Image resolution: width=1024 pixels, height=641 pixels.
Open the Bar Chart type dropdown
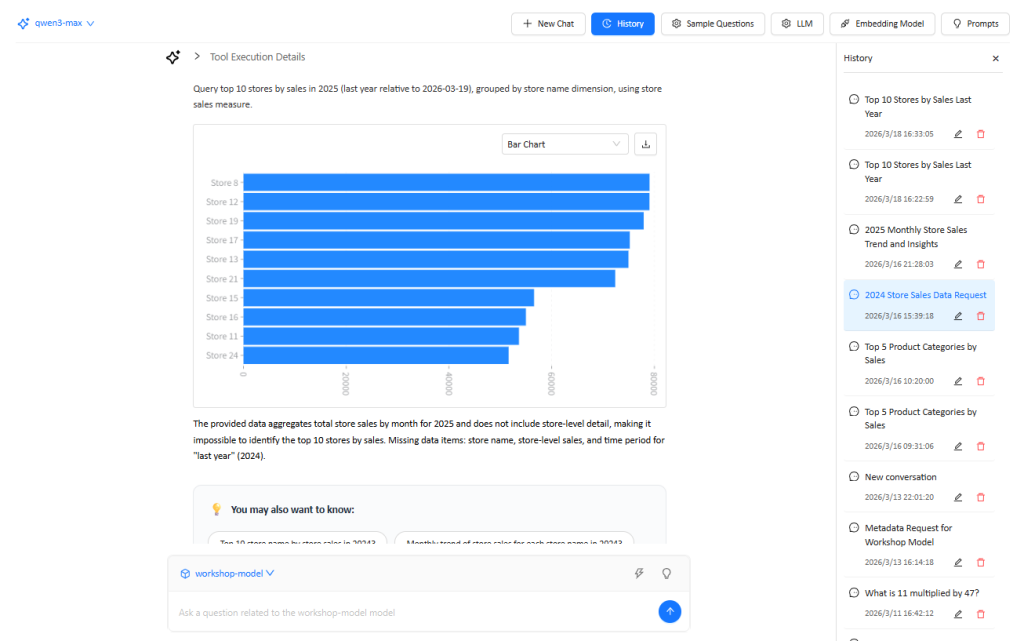tap(564, 144)
